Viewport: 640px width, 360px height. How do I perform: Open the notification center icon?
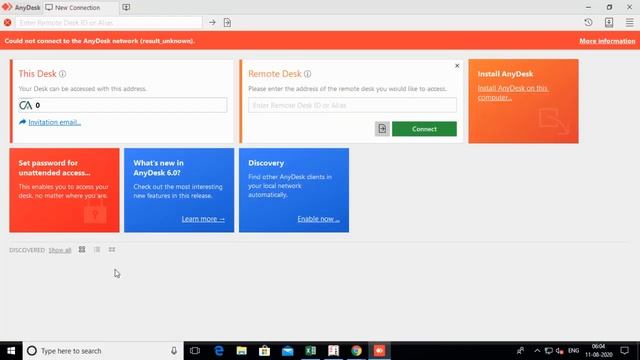[624, 351]
